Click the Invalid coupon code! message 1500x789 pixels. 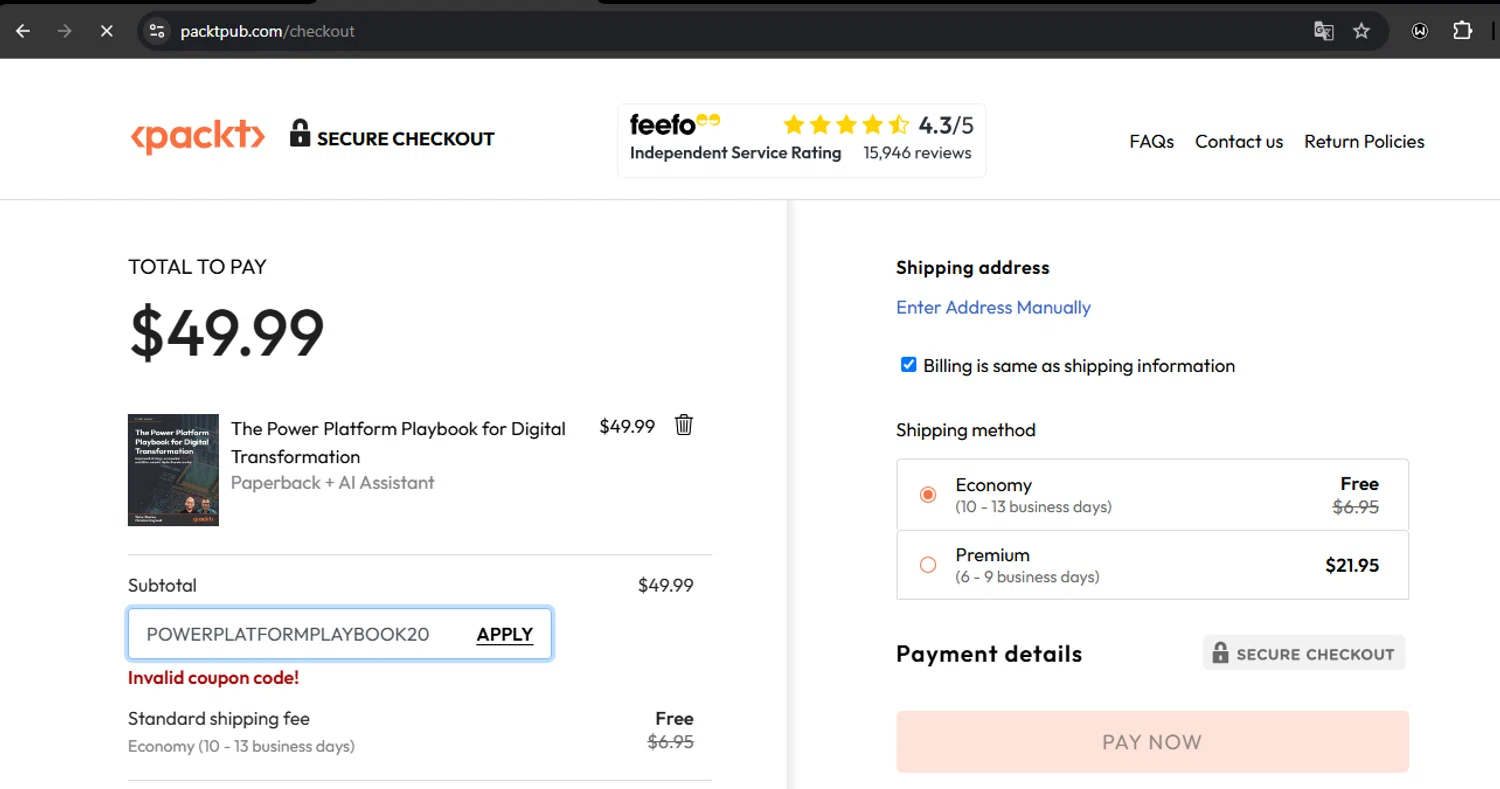pos(213,678)
